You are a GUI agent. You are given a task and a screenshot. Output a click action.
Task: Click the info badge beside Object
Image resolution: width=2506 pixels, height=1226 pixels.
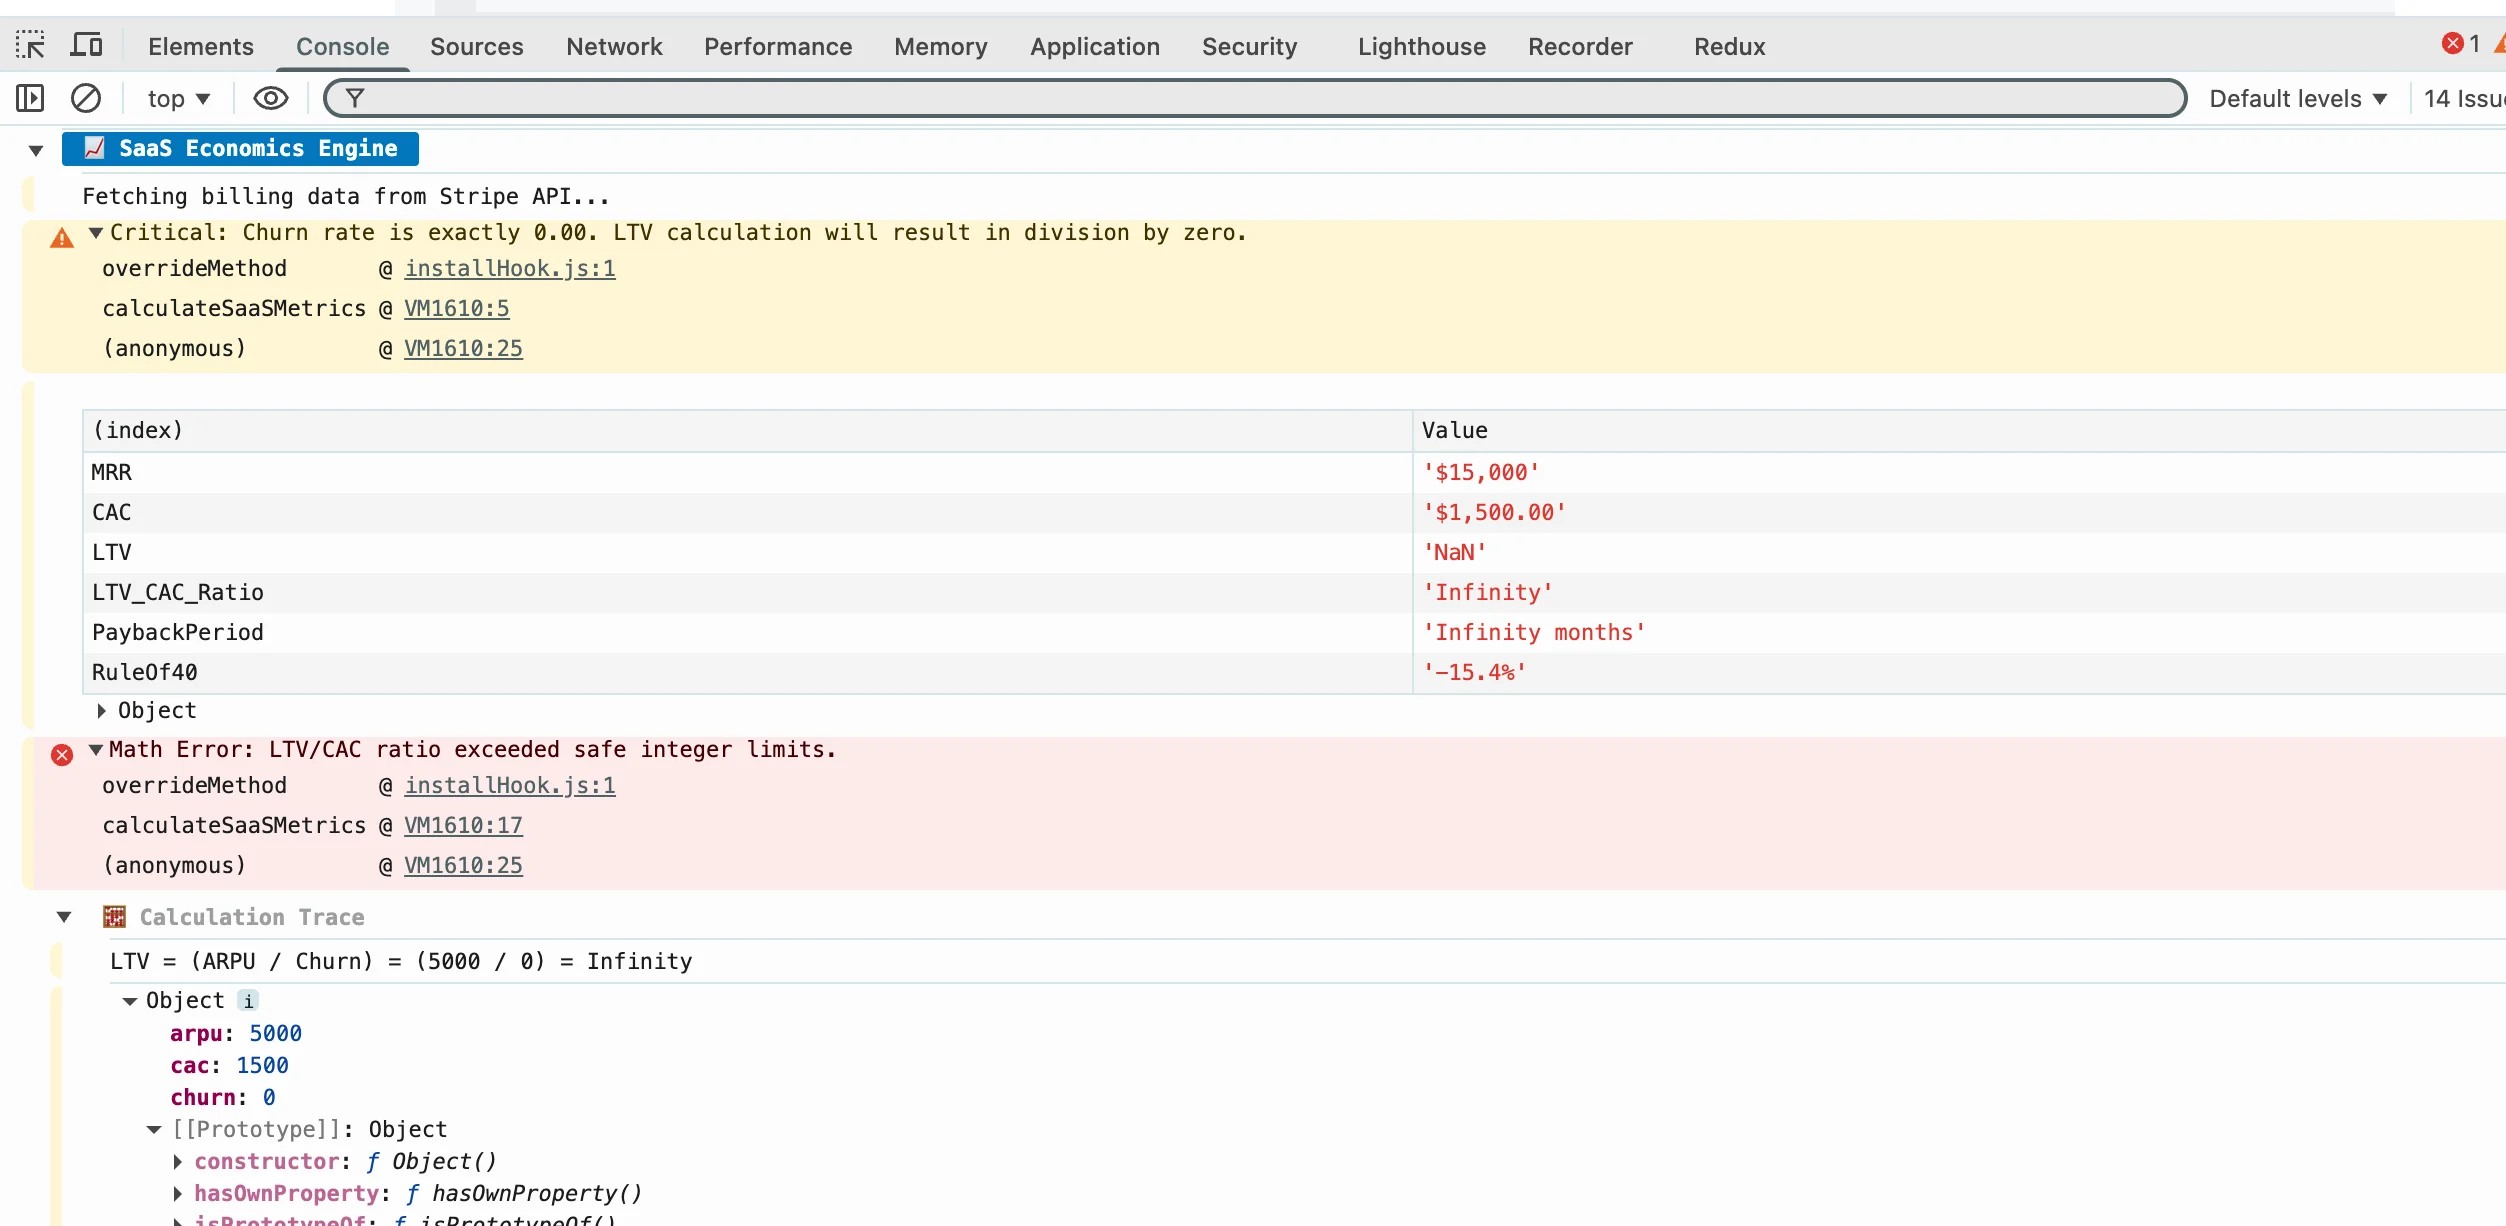coord(248,1001)
